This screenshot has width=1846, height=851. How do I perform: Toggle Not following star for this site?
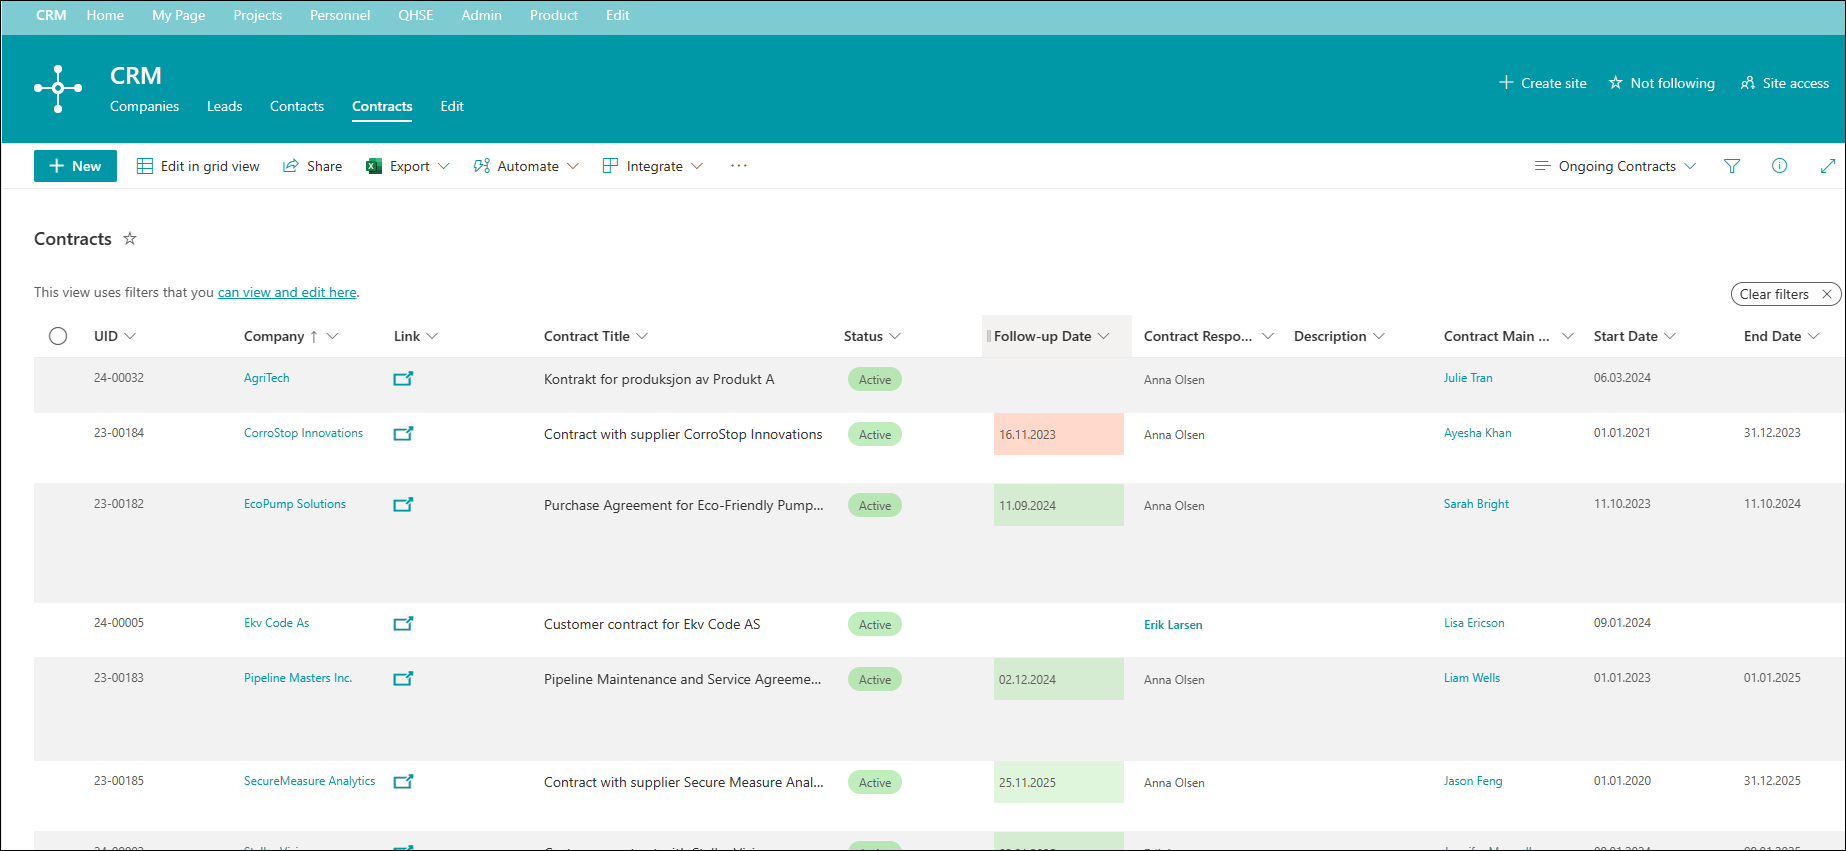coord(1661,83)
